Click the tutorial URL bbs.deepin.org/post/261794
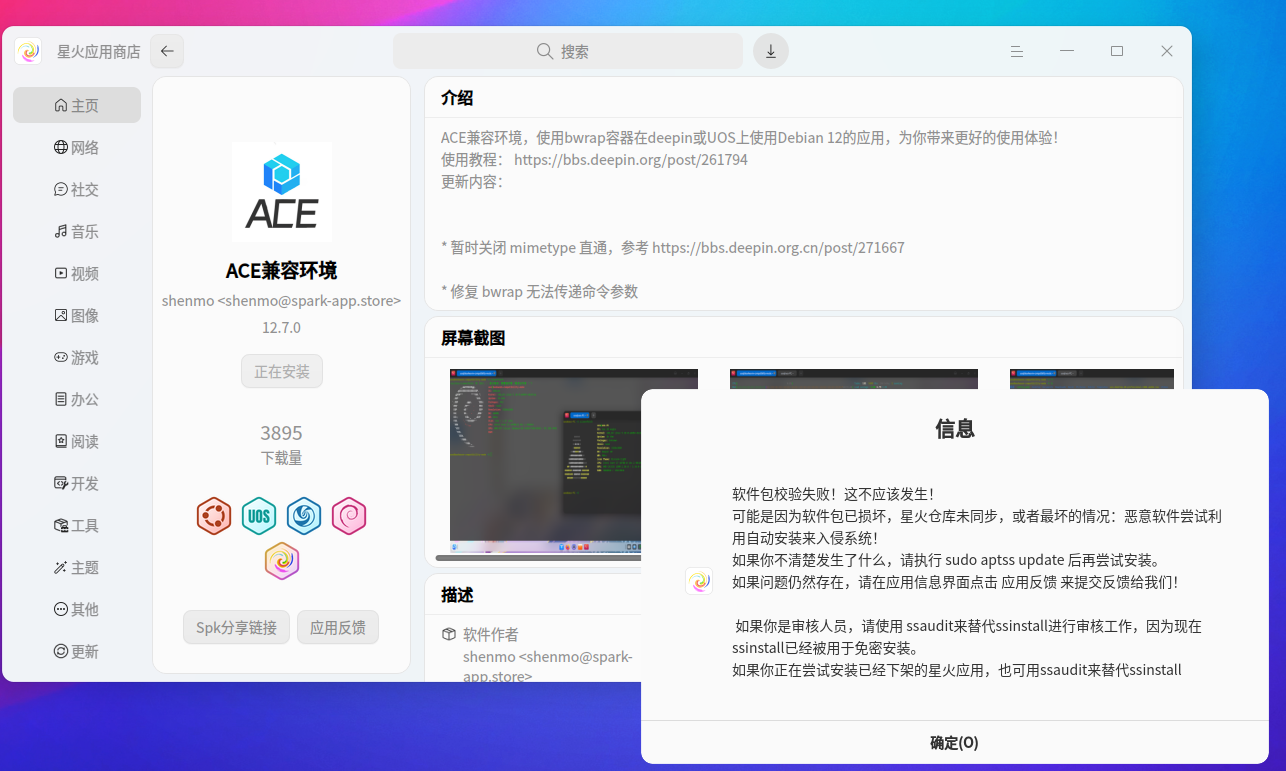Viewport: 1286px width, 771px height. pos(631,159)
